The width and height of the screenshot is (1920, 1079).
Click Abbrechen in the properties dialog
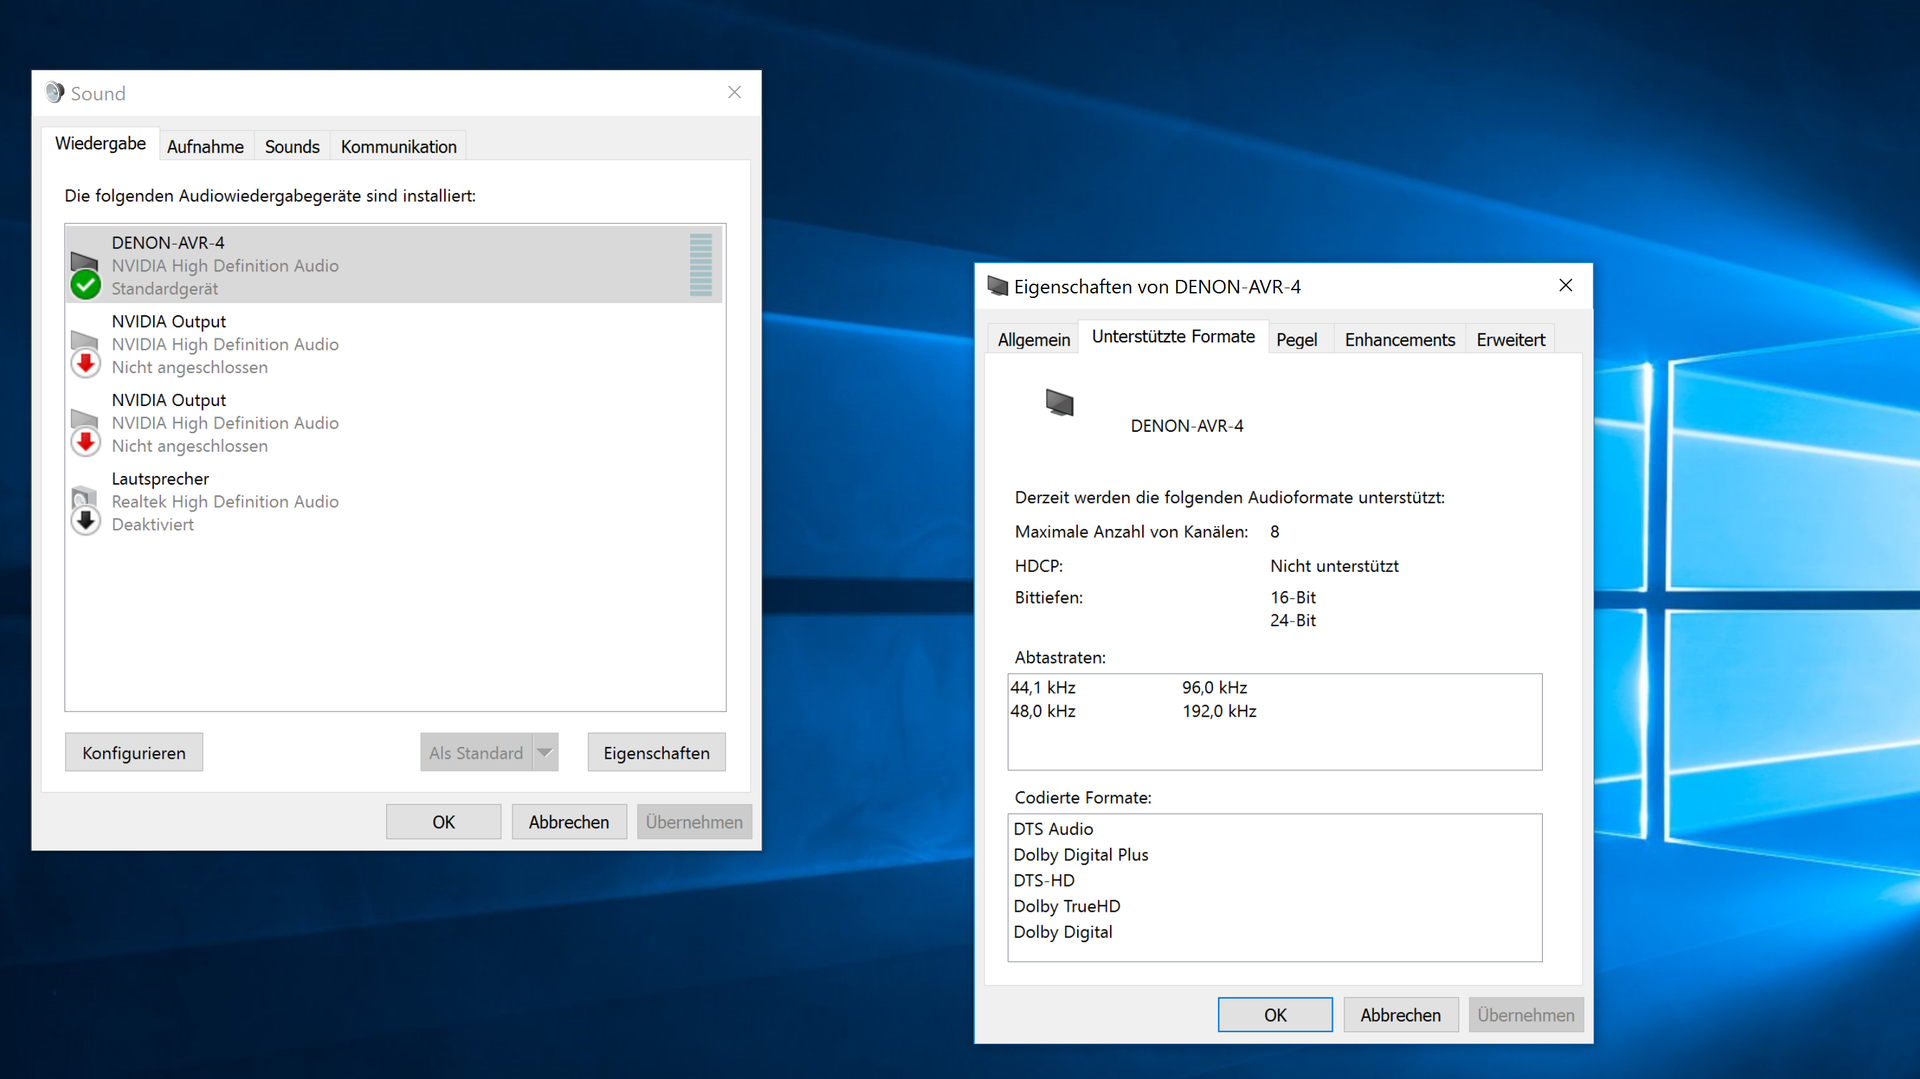click(1401, 1015)
